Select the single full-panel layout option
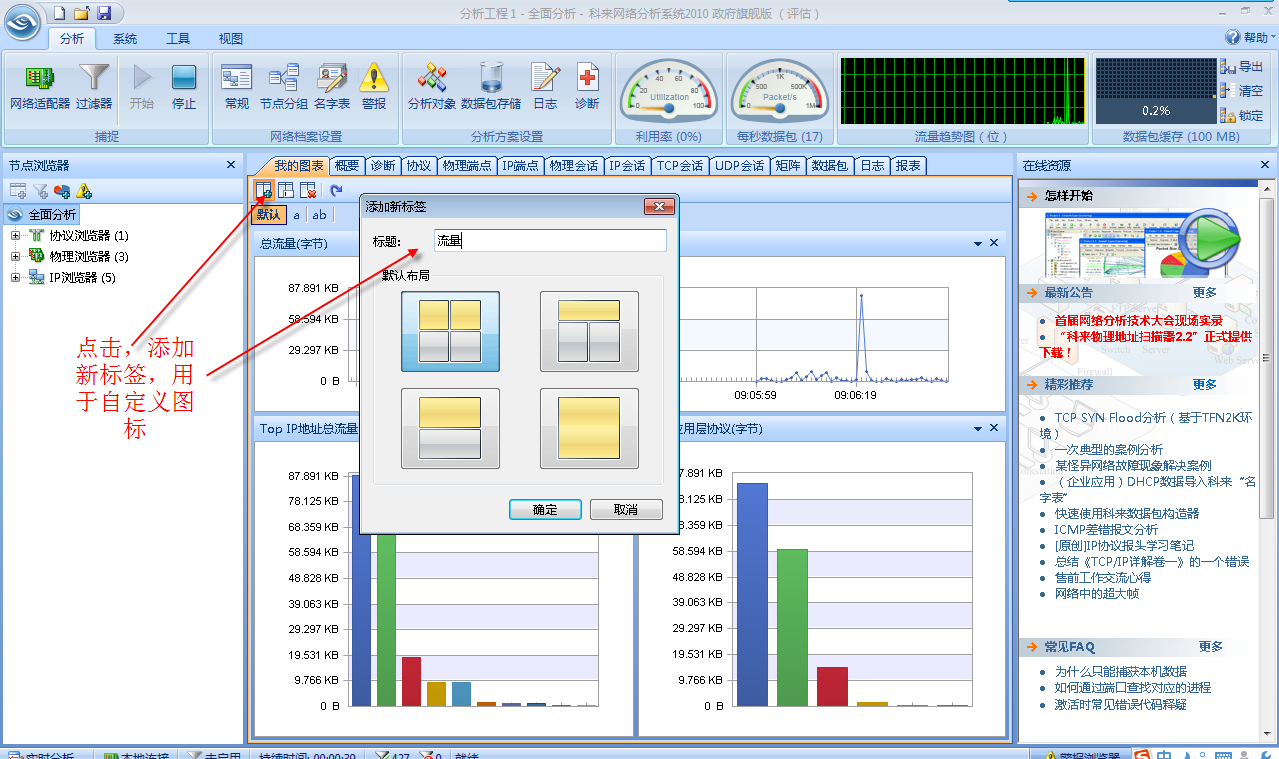 coord(589,428)
